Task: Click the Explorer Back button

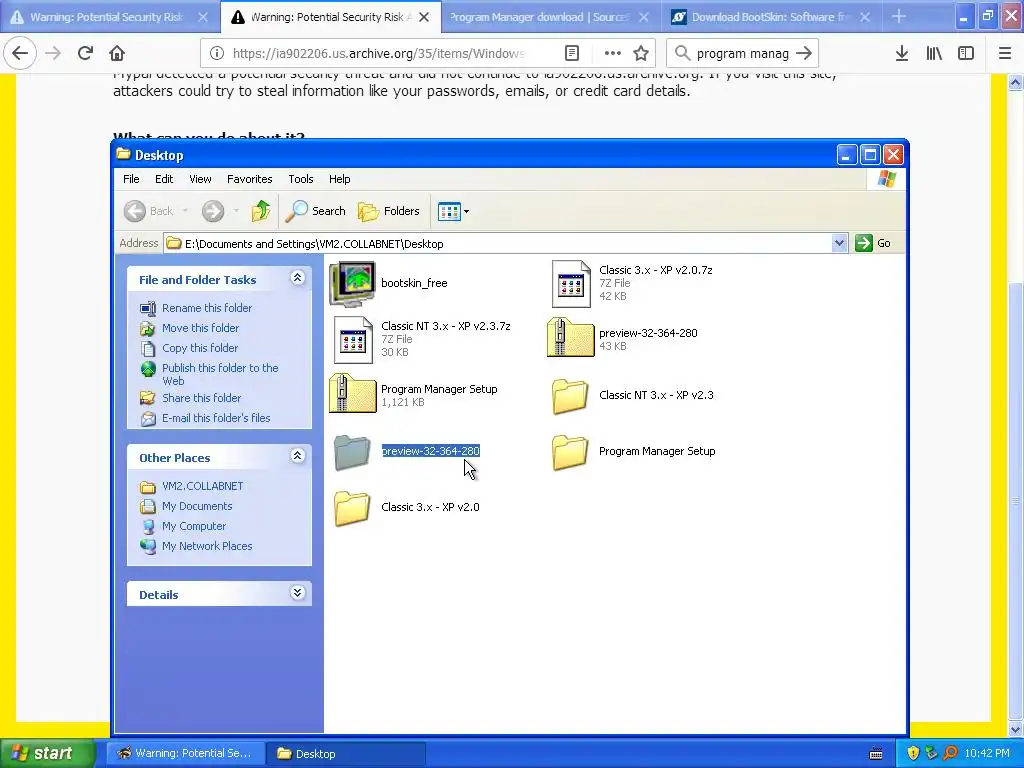Action: pyautogui.click(x=150, y=211)
